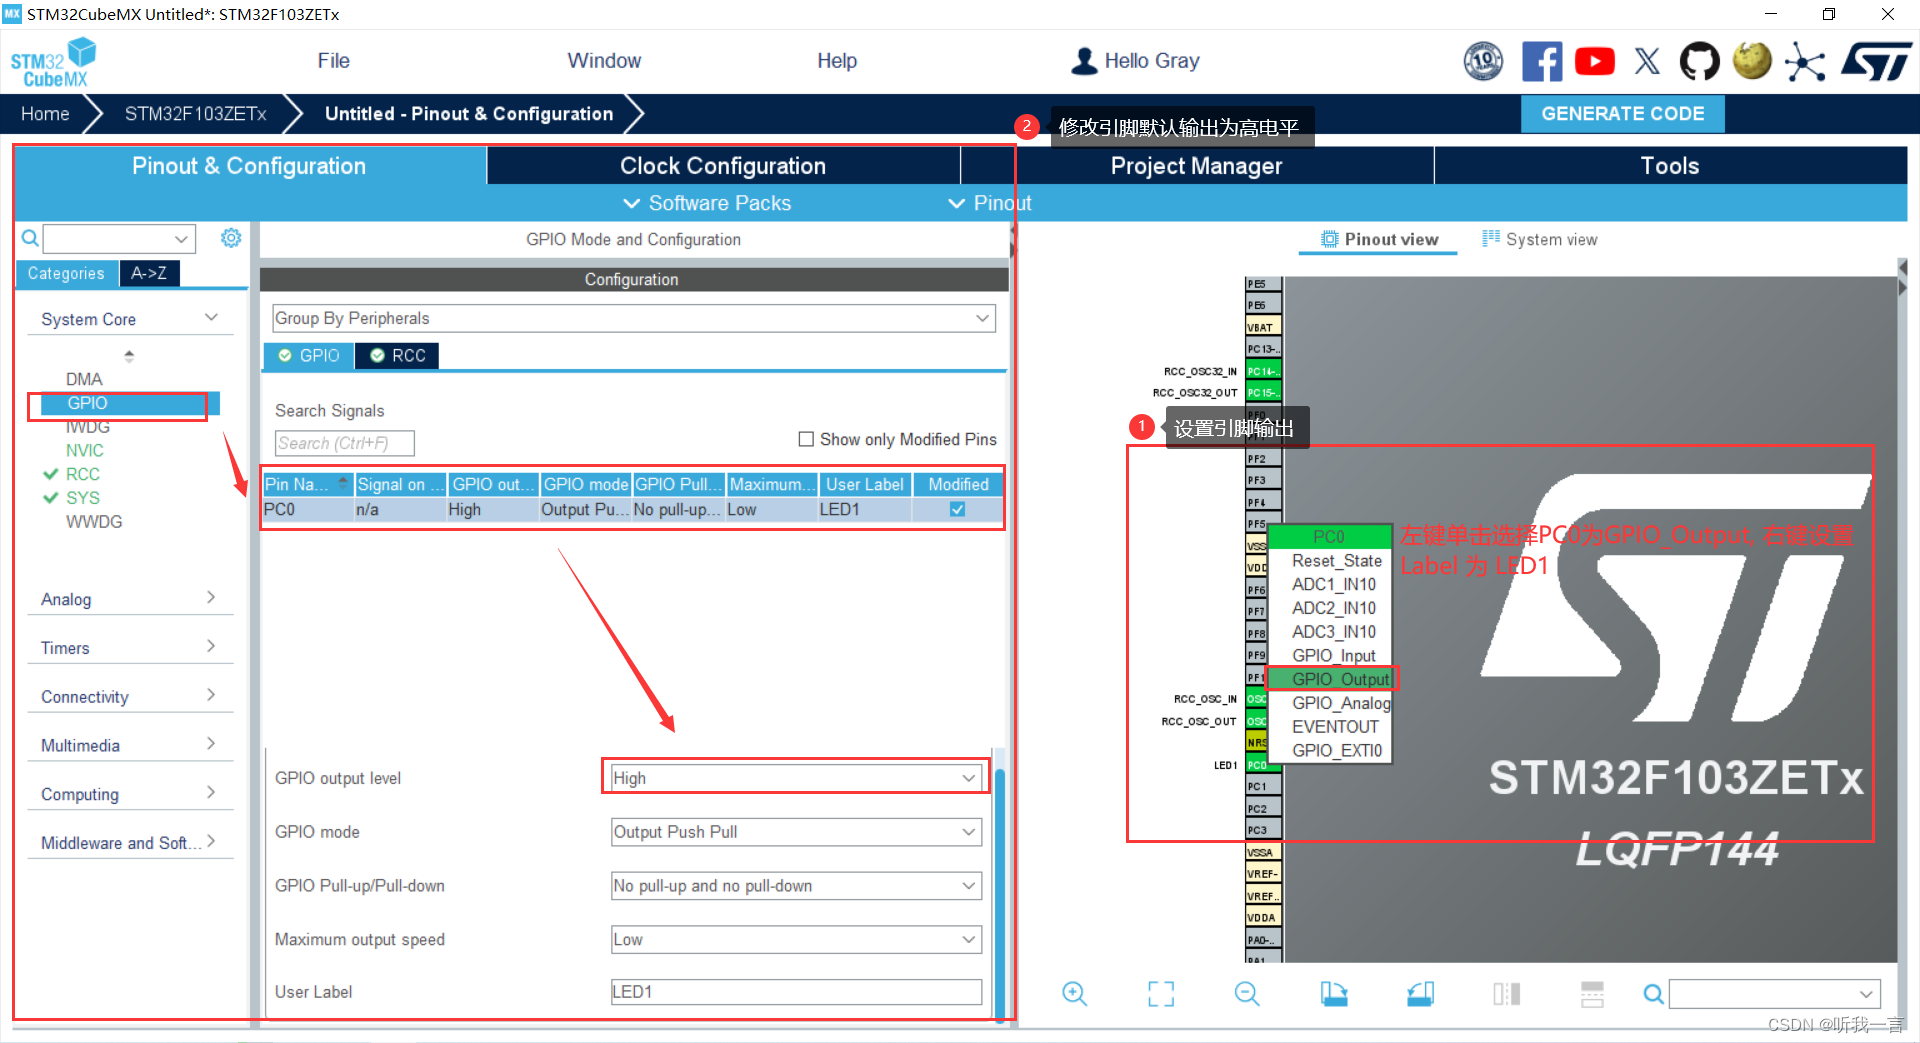Click the ST logo icon
Viewport: 1920px width, 1043px height.
click(x=1876, y=61)
